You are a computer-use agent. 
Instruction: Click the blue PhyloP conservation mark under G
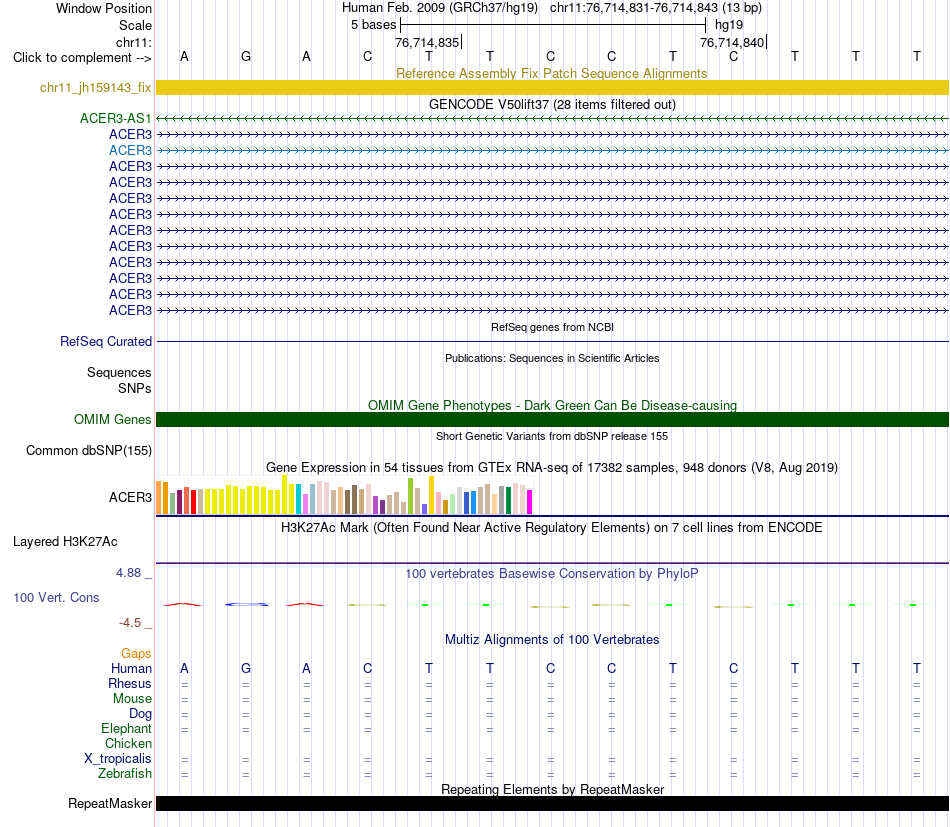coord(246,605)
